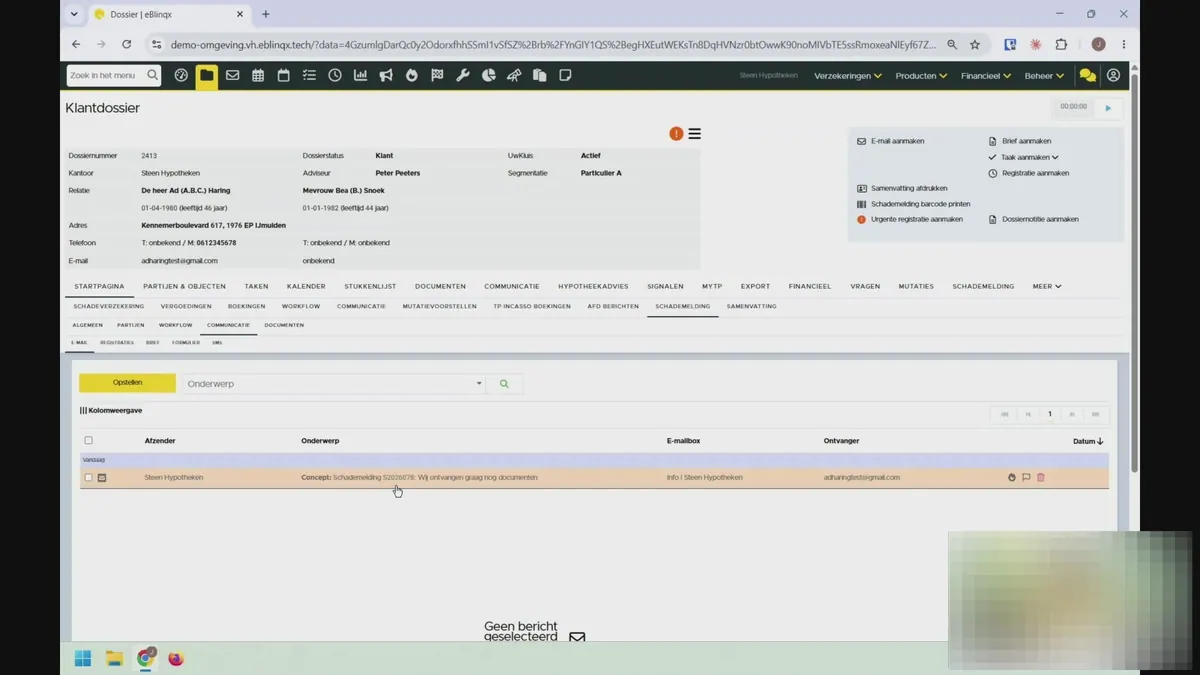1200x675 pixels.
Task: Open the hamburger menu next to the orange alert
Action: tap(694, 134)
